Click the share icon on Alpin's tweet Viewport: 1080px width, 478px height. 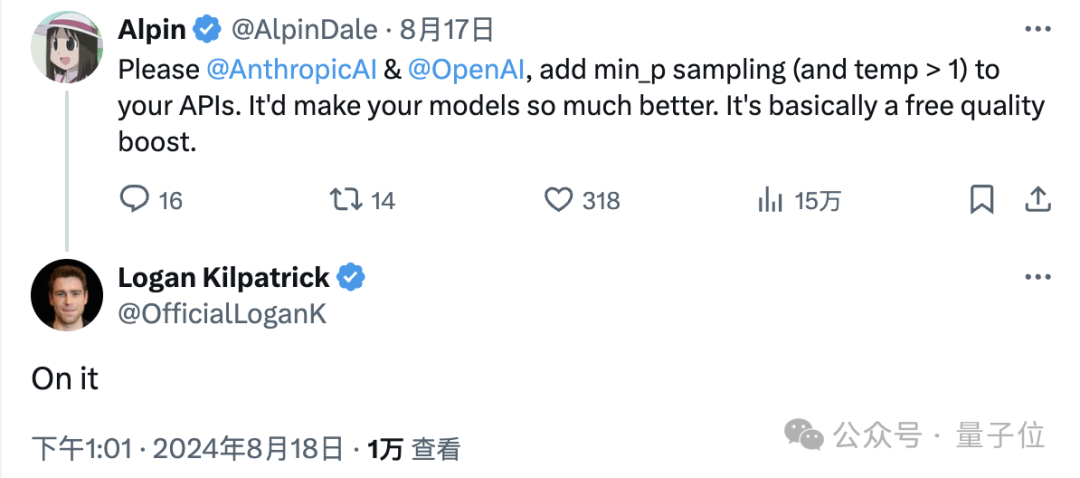point(1037,200)
